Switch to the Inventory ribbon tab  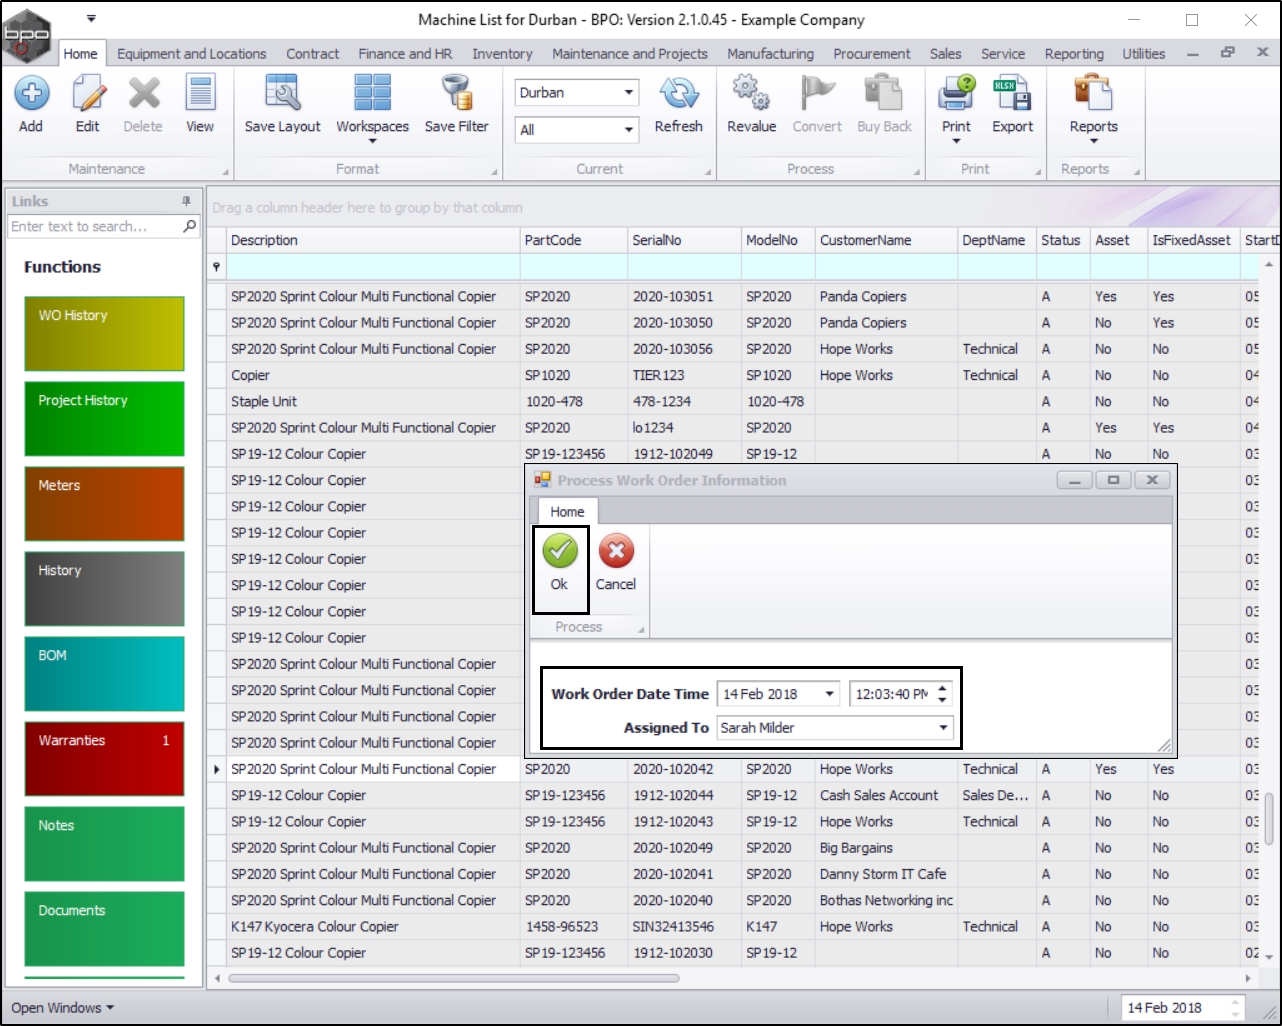click(502, 54)
